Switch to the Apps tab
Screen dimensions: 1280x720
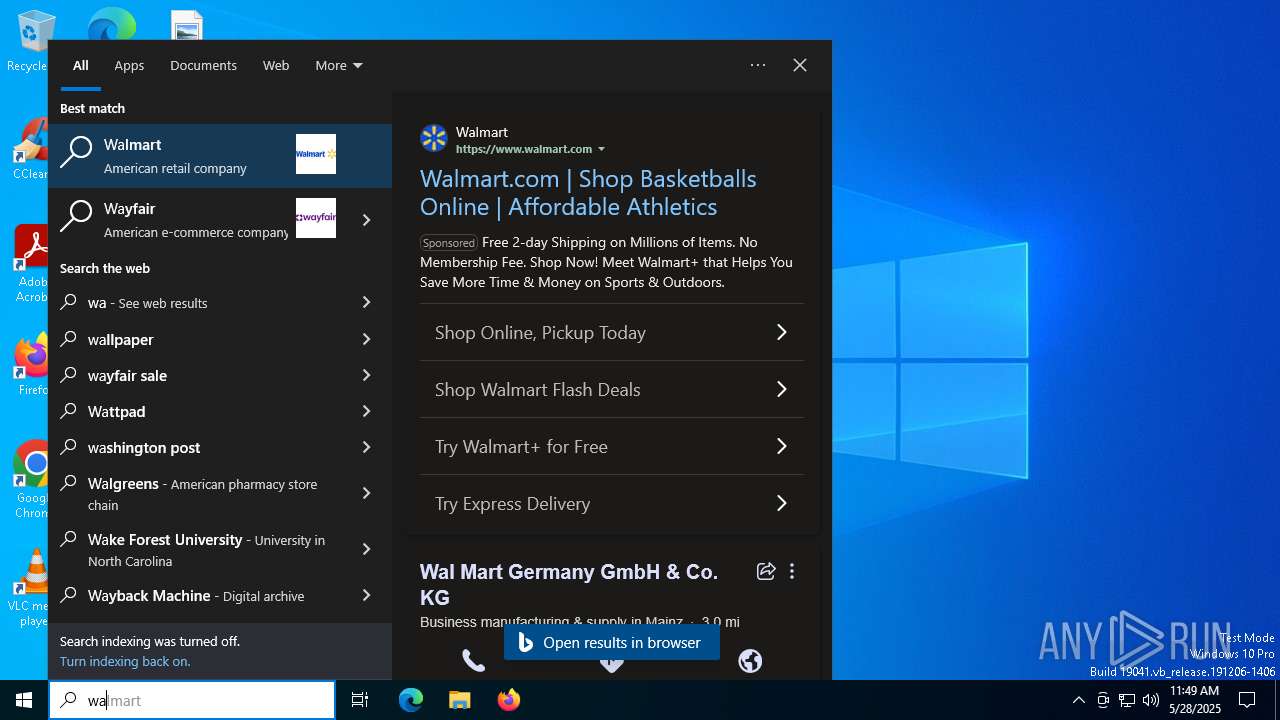(x=129, y=65)
